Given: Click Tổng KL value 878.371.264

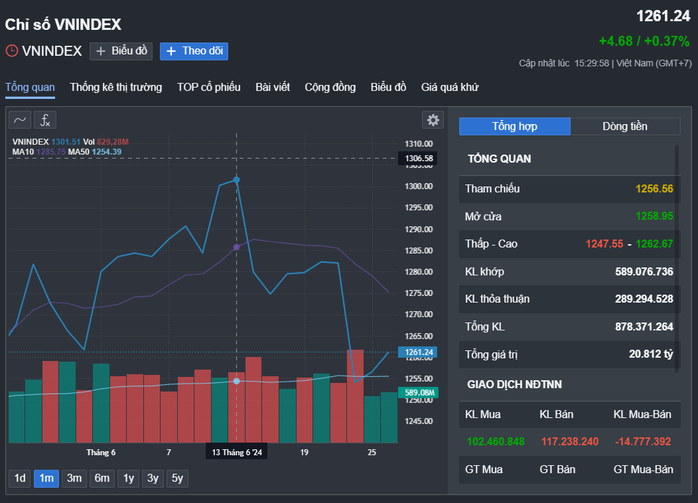Looking at the screenshot, I should (644, 327).
